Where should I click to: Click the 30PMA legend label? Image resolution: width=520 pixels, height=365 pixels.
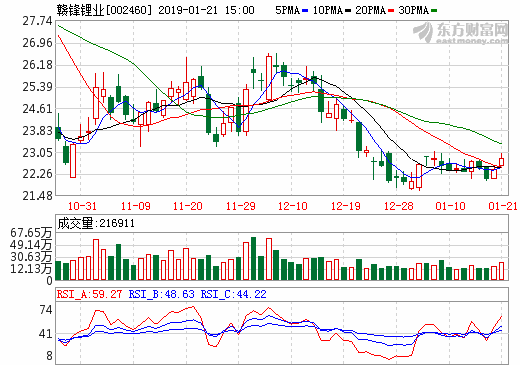pos(413,10)
